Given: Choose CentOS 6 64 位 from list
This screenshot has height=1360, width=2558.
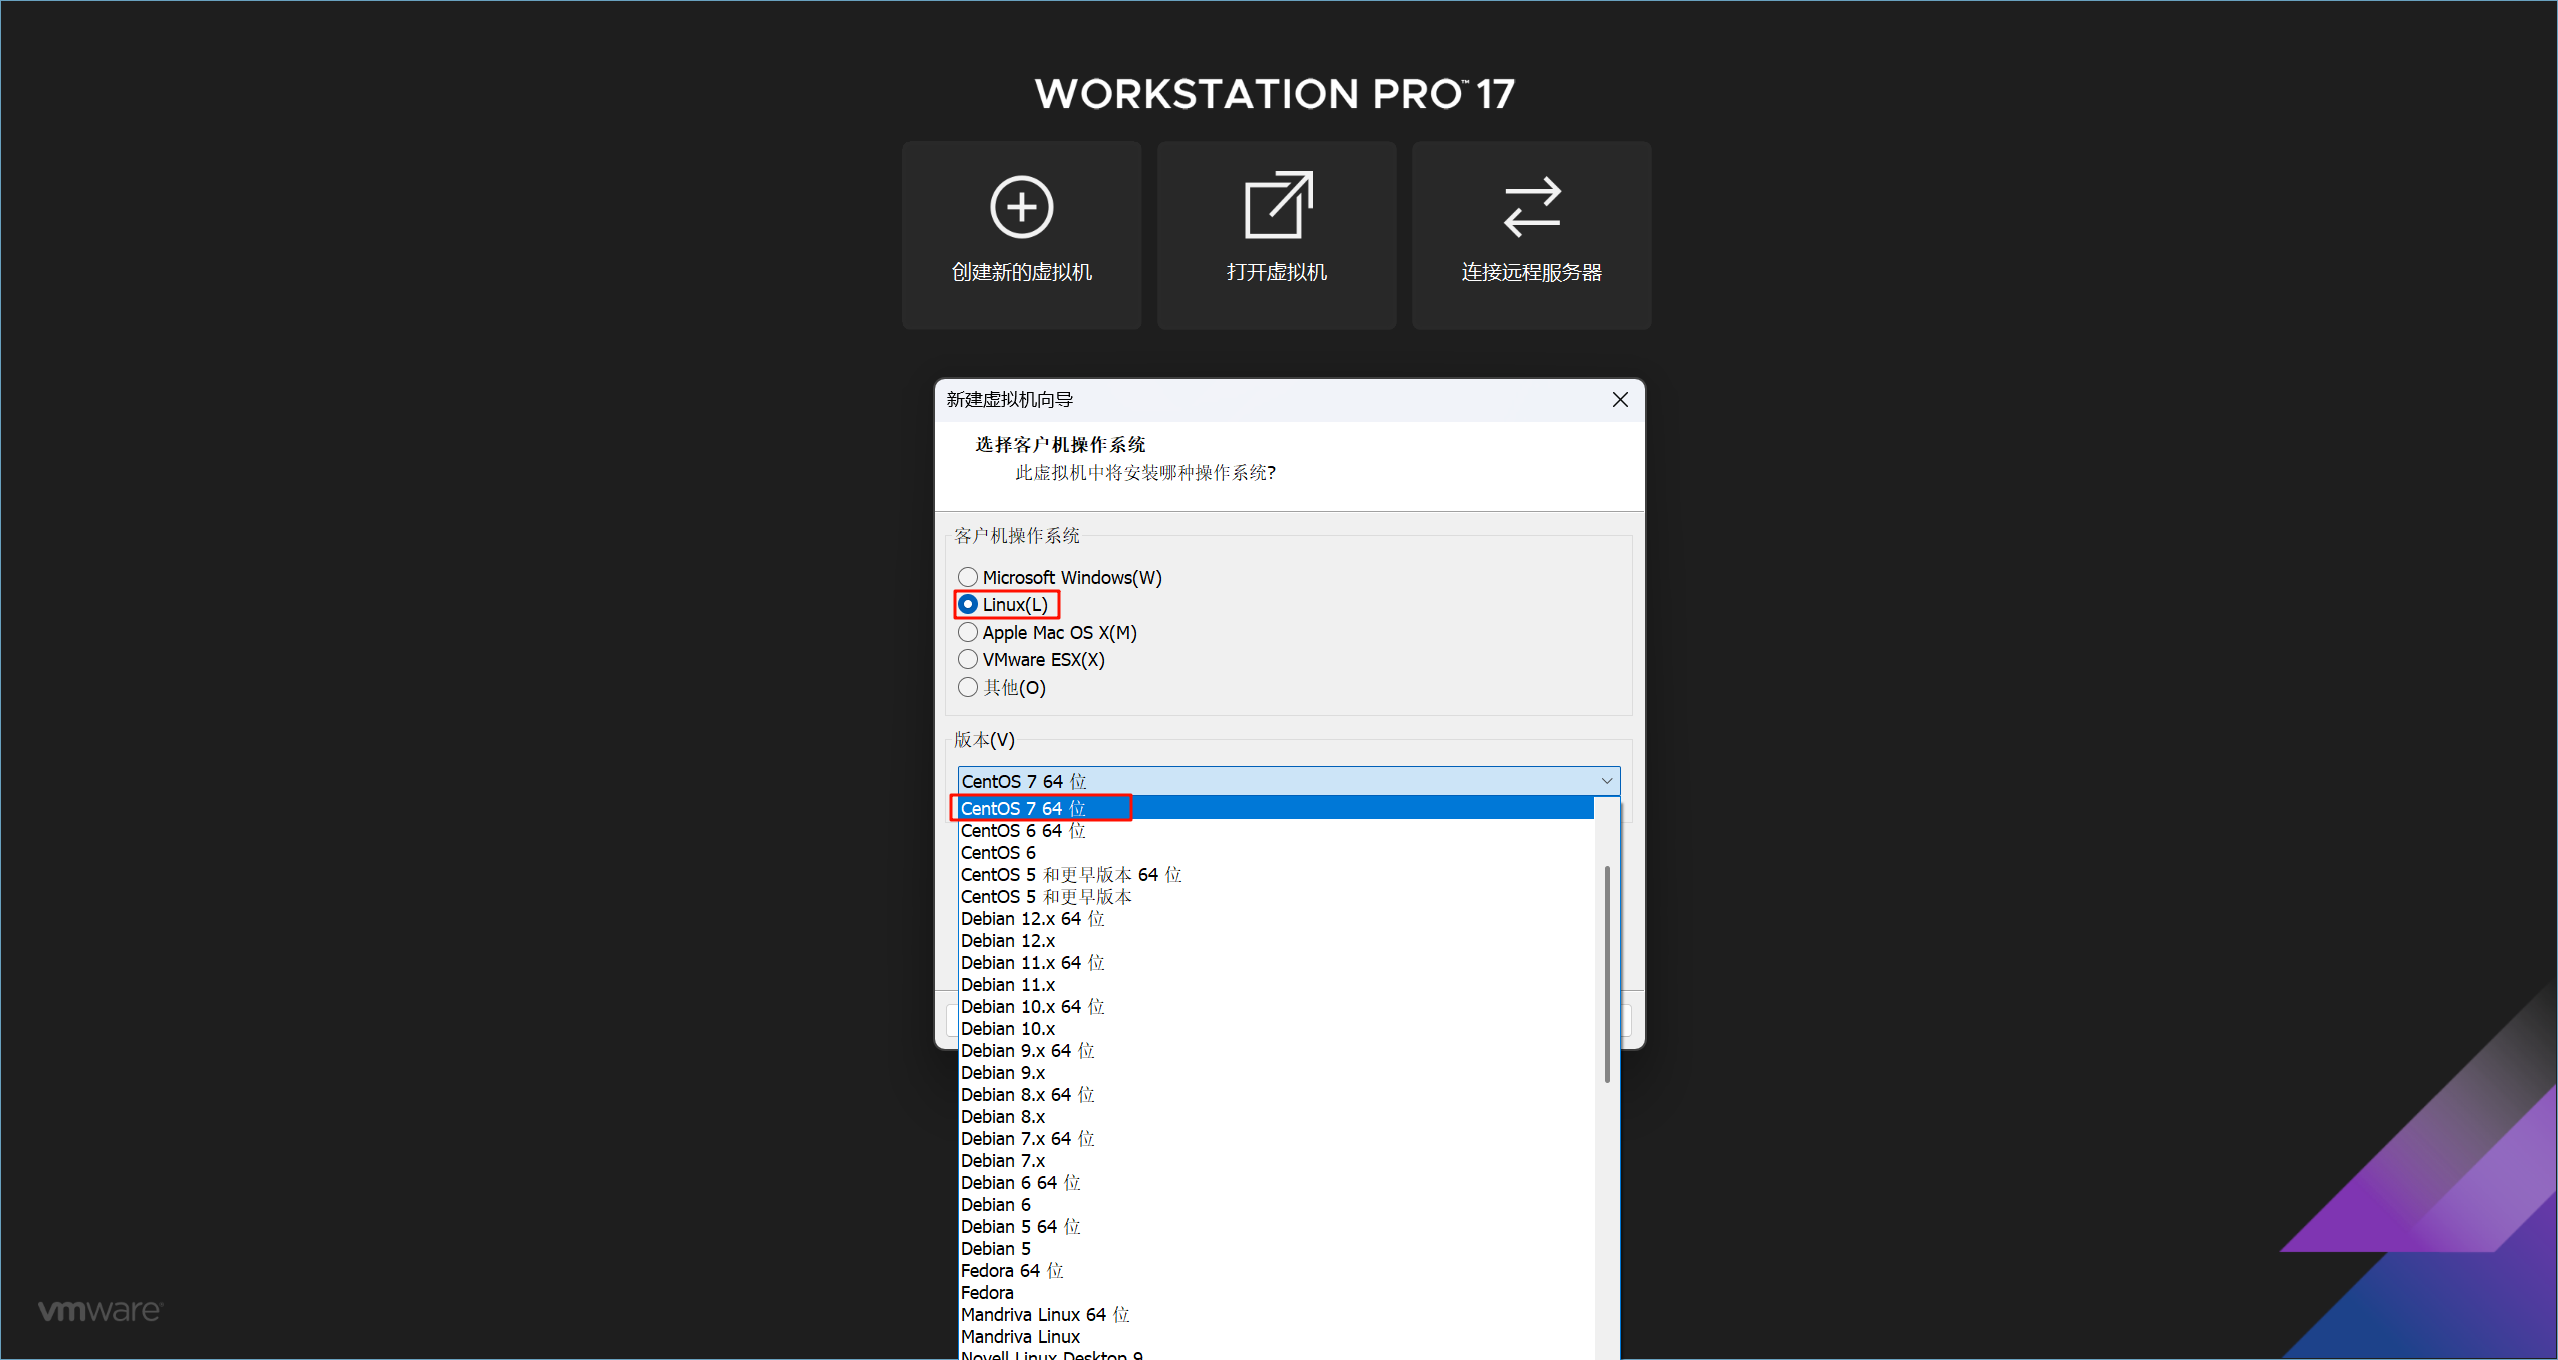Looking at the screenshot, I should pyautogui.click(x=1023, y=831).
